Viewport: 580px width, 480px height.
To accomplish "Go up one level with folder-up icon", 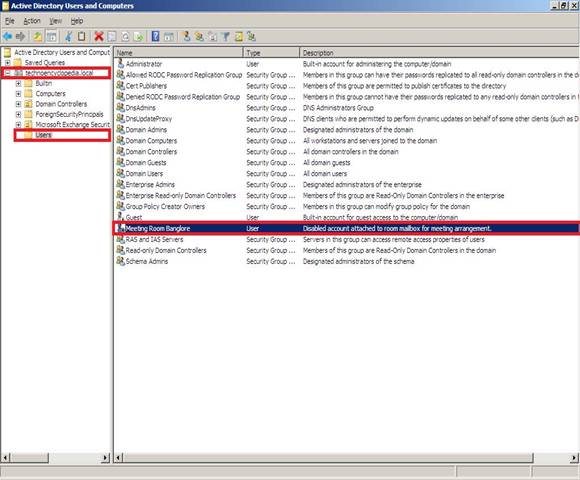I will click(37, 36).
